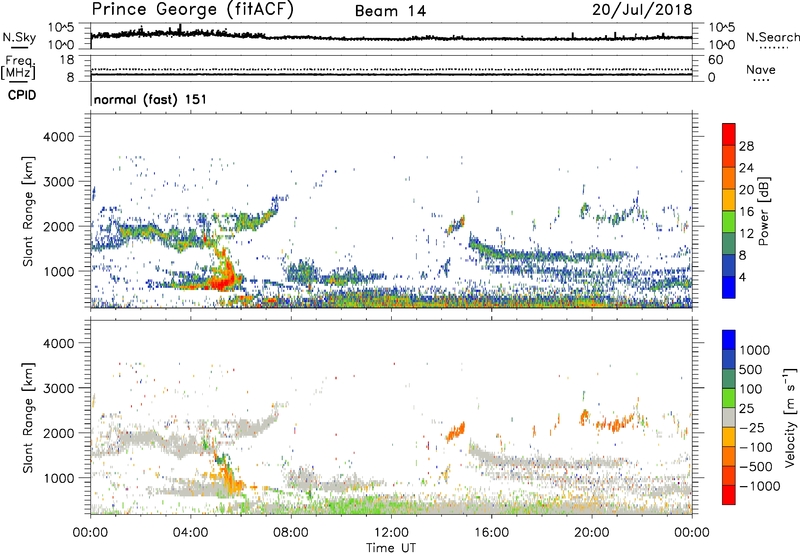Click the '28' label on Power colorbar
800x554 pixels.
click(x=746, y=146)
